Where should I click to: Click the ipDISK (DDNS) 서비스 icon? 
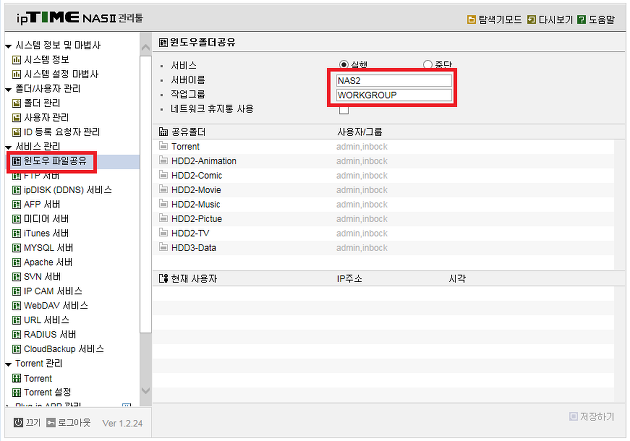point(16,190)
